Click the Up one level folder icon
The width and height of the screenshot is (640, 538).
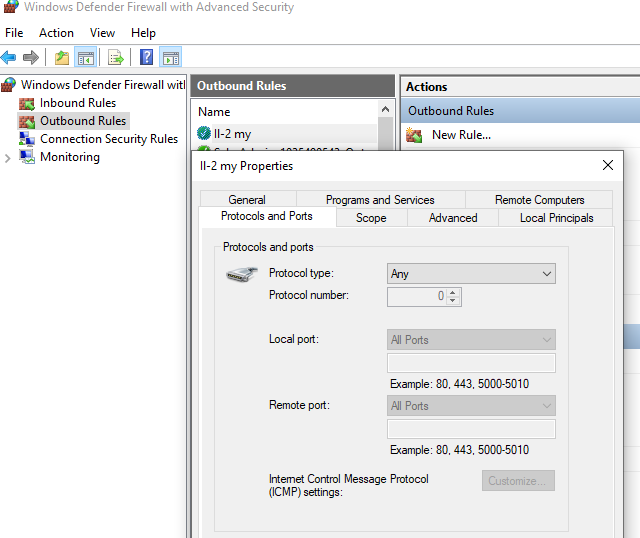(62, 57)
